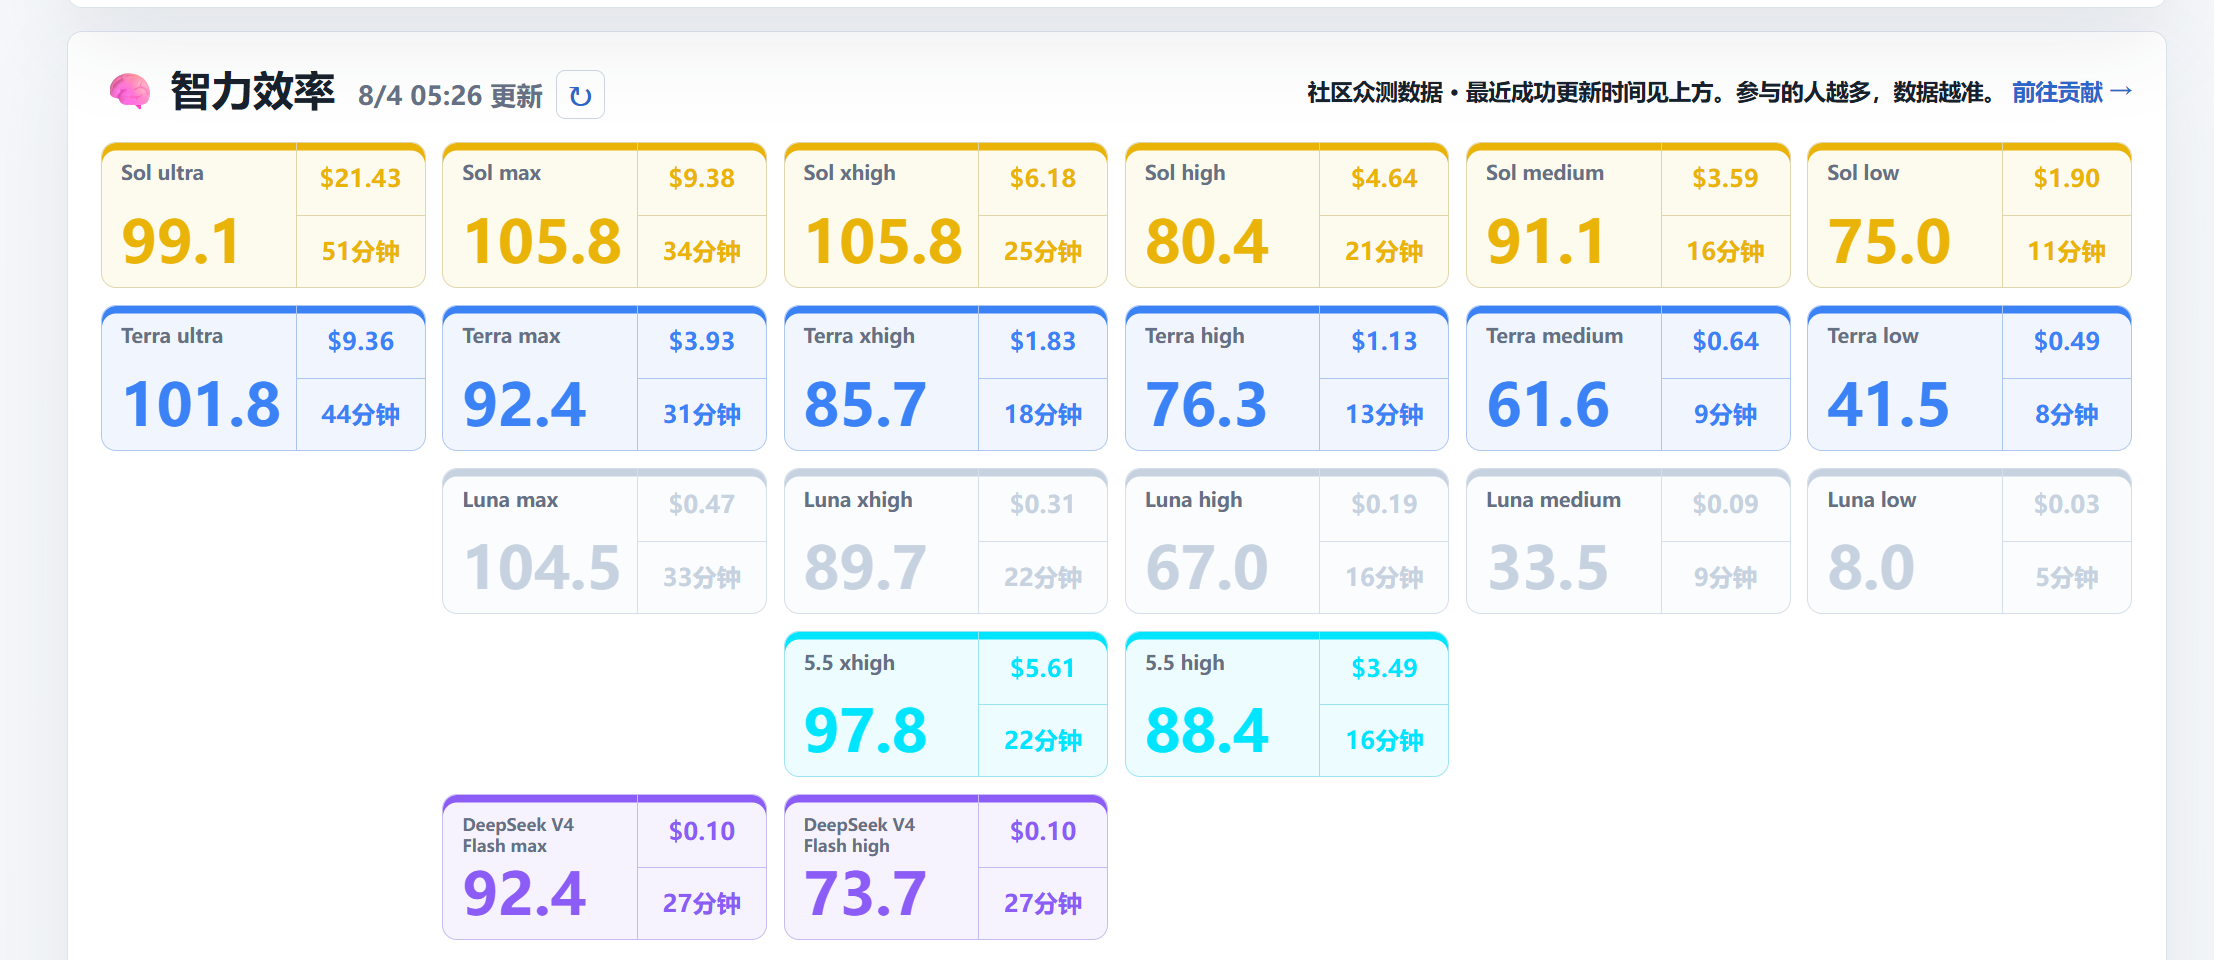Screen dimensions: 2214x960
Task: Select the $1.83 price
Action: coord(1043,341)
